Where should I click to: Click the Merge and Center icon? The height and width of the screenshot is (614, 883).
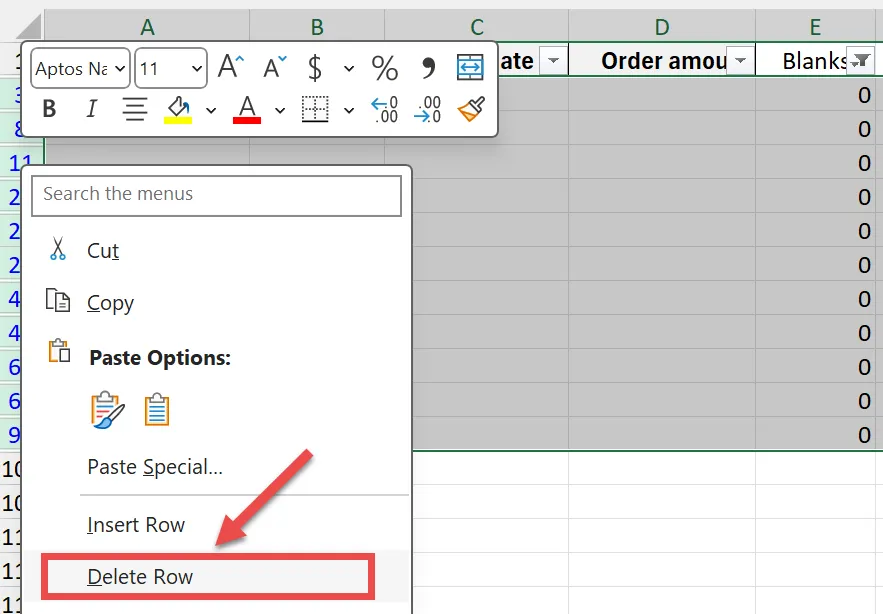[470, 68]
